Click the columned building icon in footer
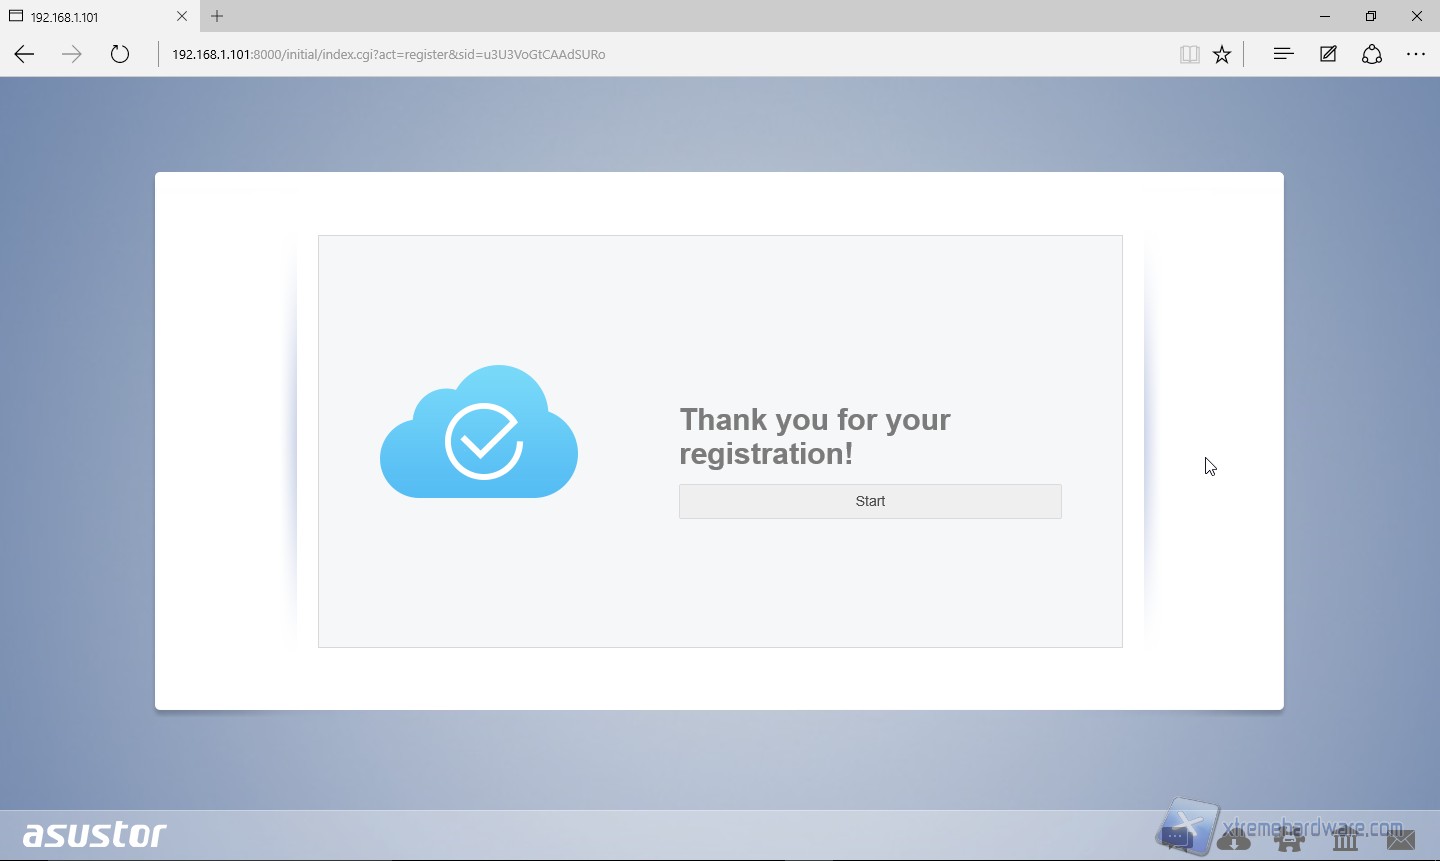This screenshot has height=861, width=1440. 1345,840
